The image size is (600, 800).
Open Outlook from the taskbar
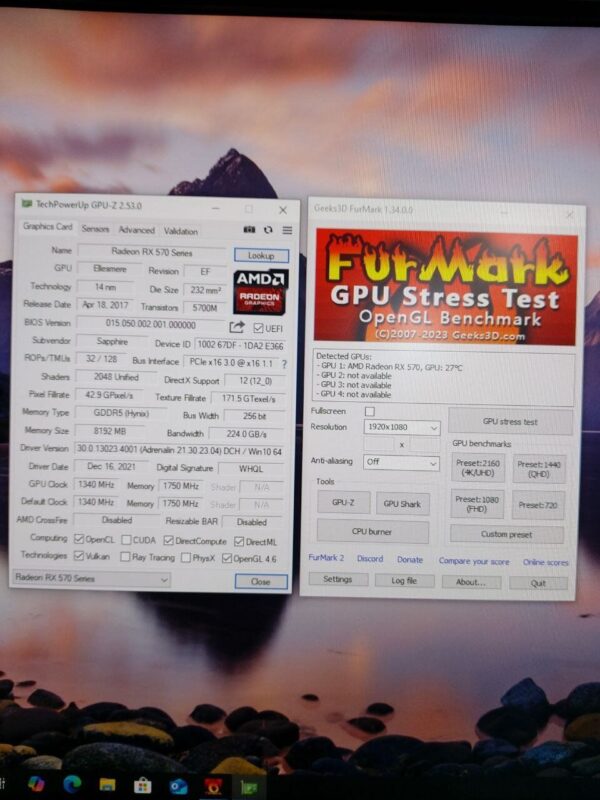click(x=178, y=786)
